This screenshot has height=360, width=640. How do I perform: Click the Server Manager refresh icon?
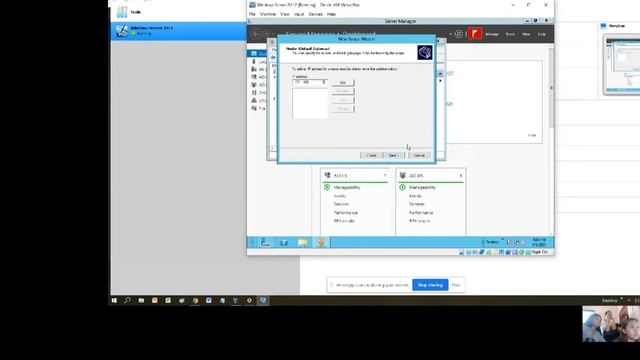click(x=458, y=34)
